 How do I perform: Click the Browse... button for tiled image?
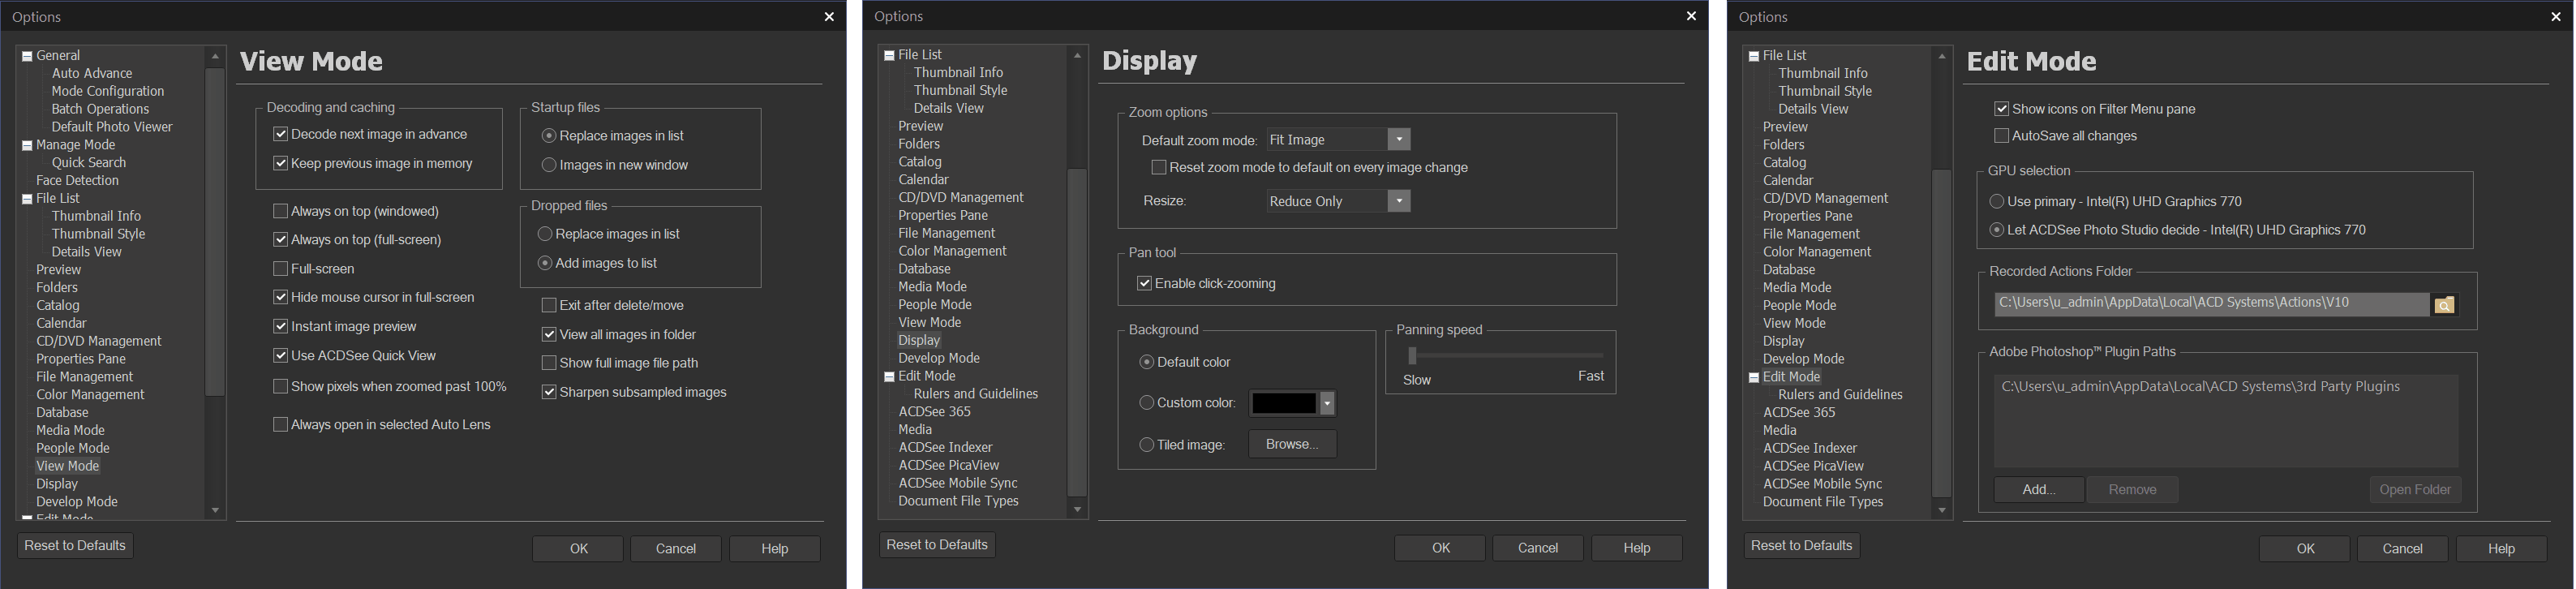tap(1292, 444)
